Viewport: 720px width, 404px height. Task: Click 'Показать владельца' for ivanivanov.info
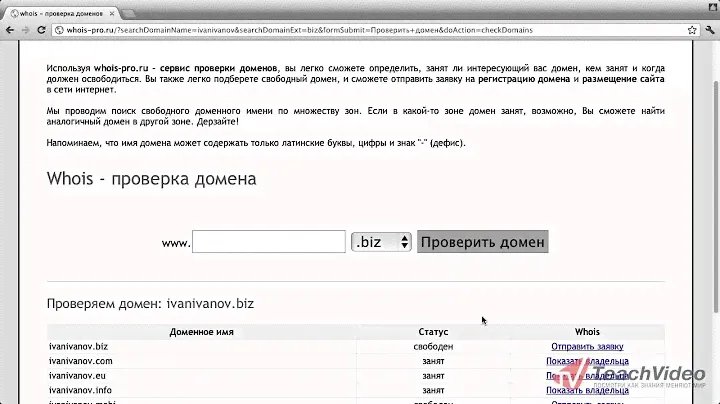point(587,391)
